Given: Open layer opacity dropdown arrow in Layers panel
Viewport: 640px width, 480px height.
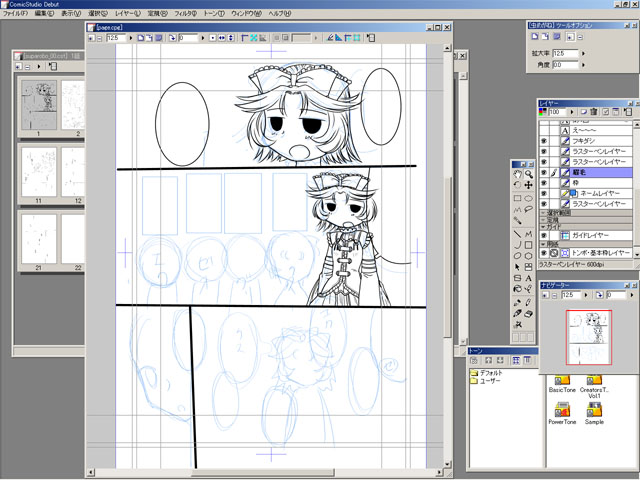Looking at the screenshot, I should [572, 112].
